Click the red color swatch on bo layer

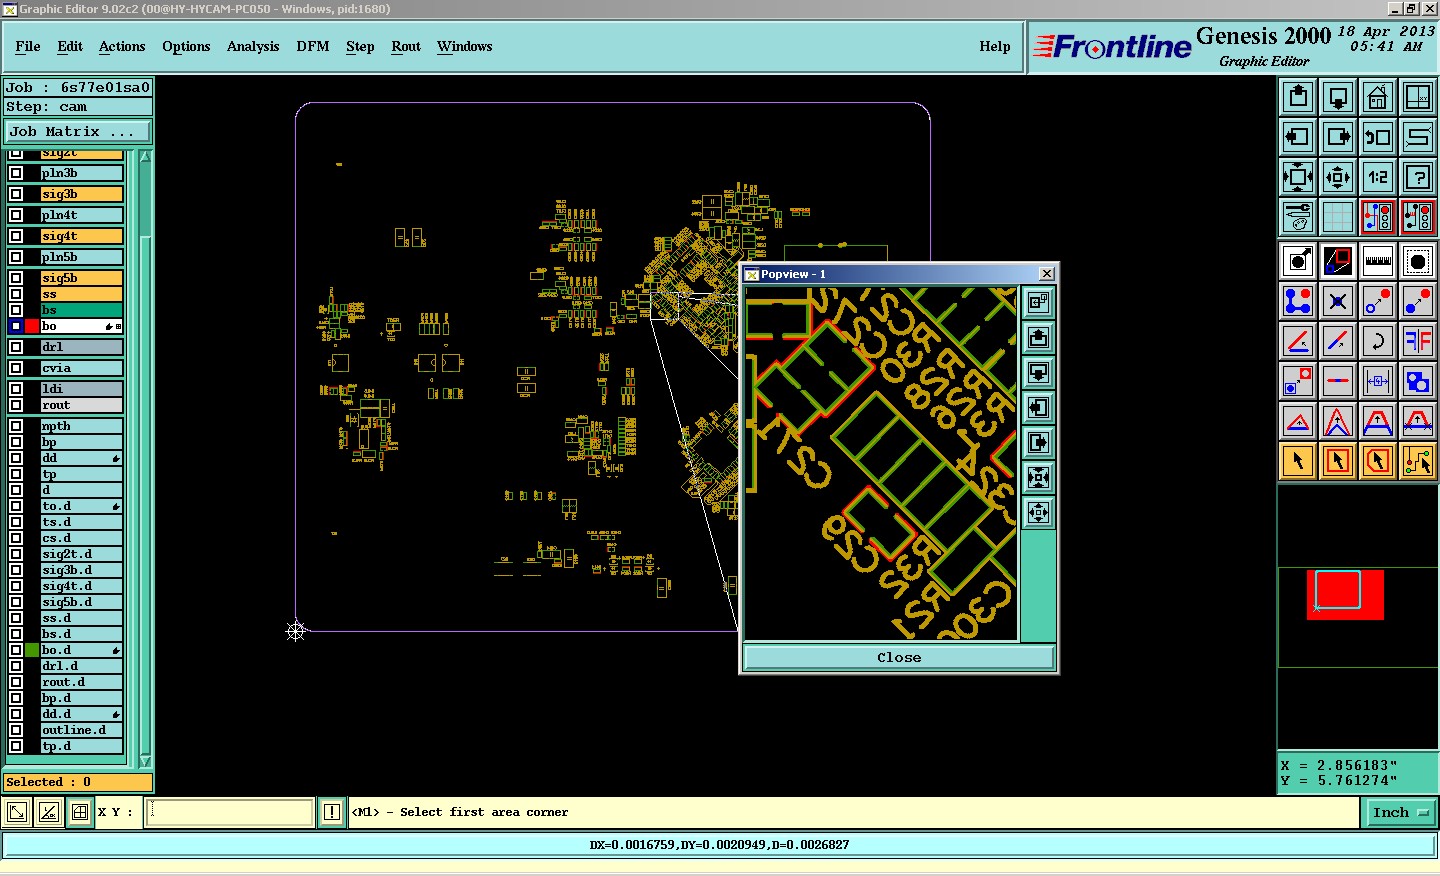[x=32, y=326]
